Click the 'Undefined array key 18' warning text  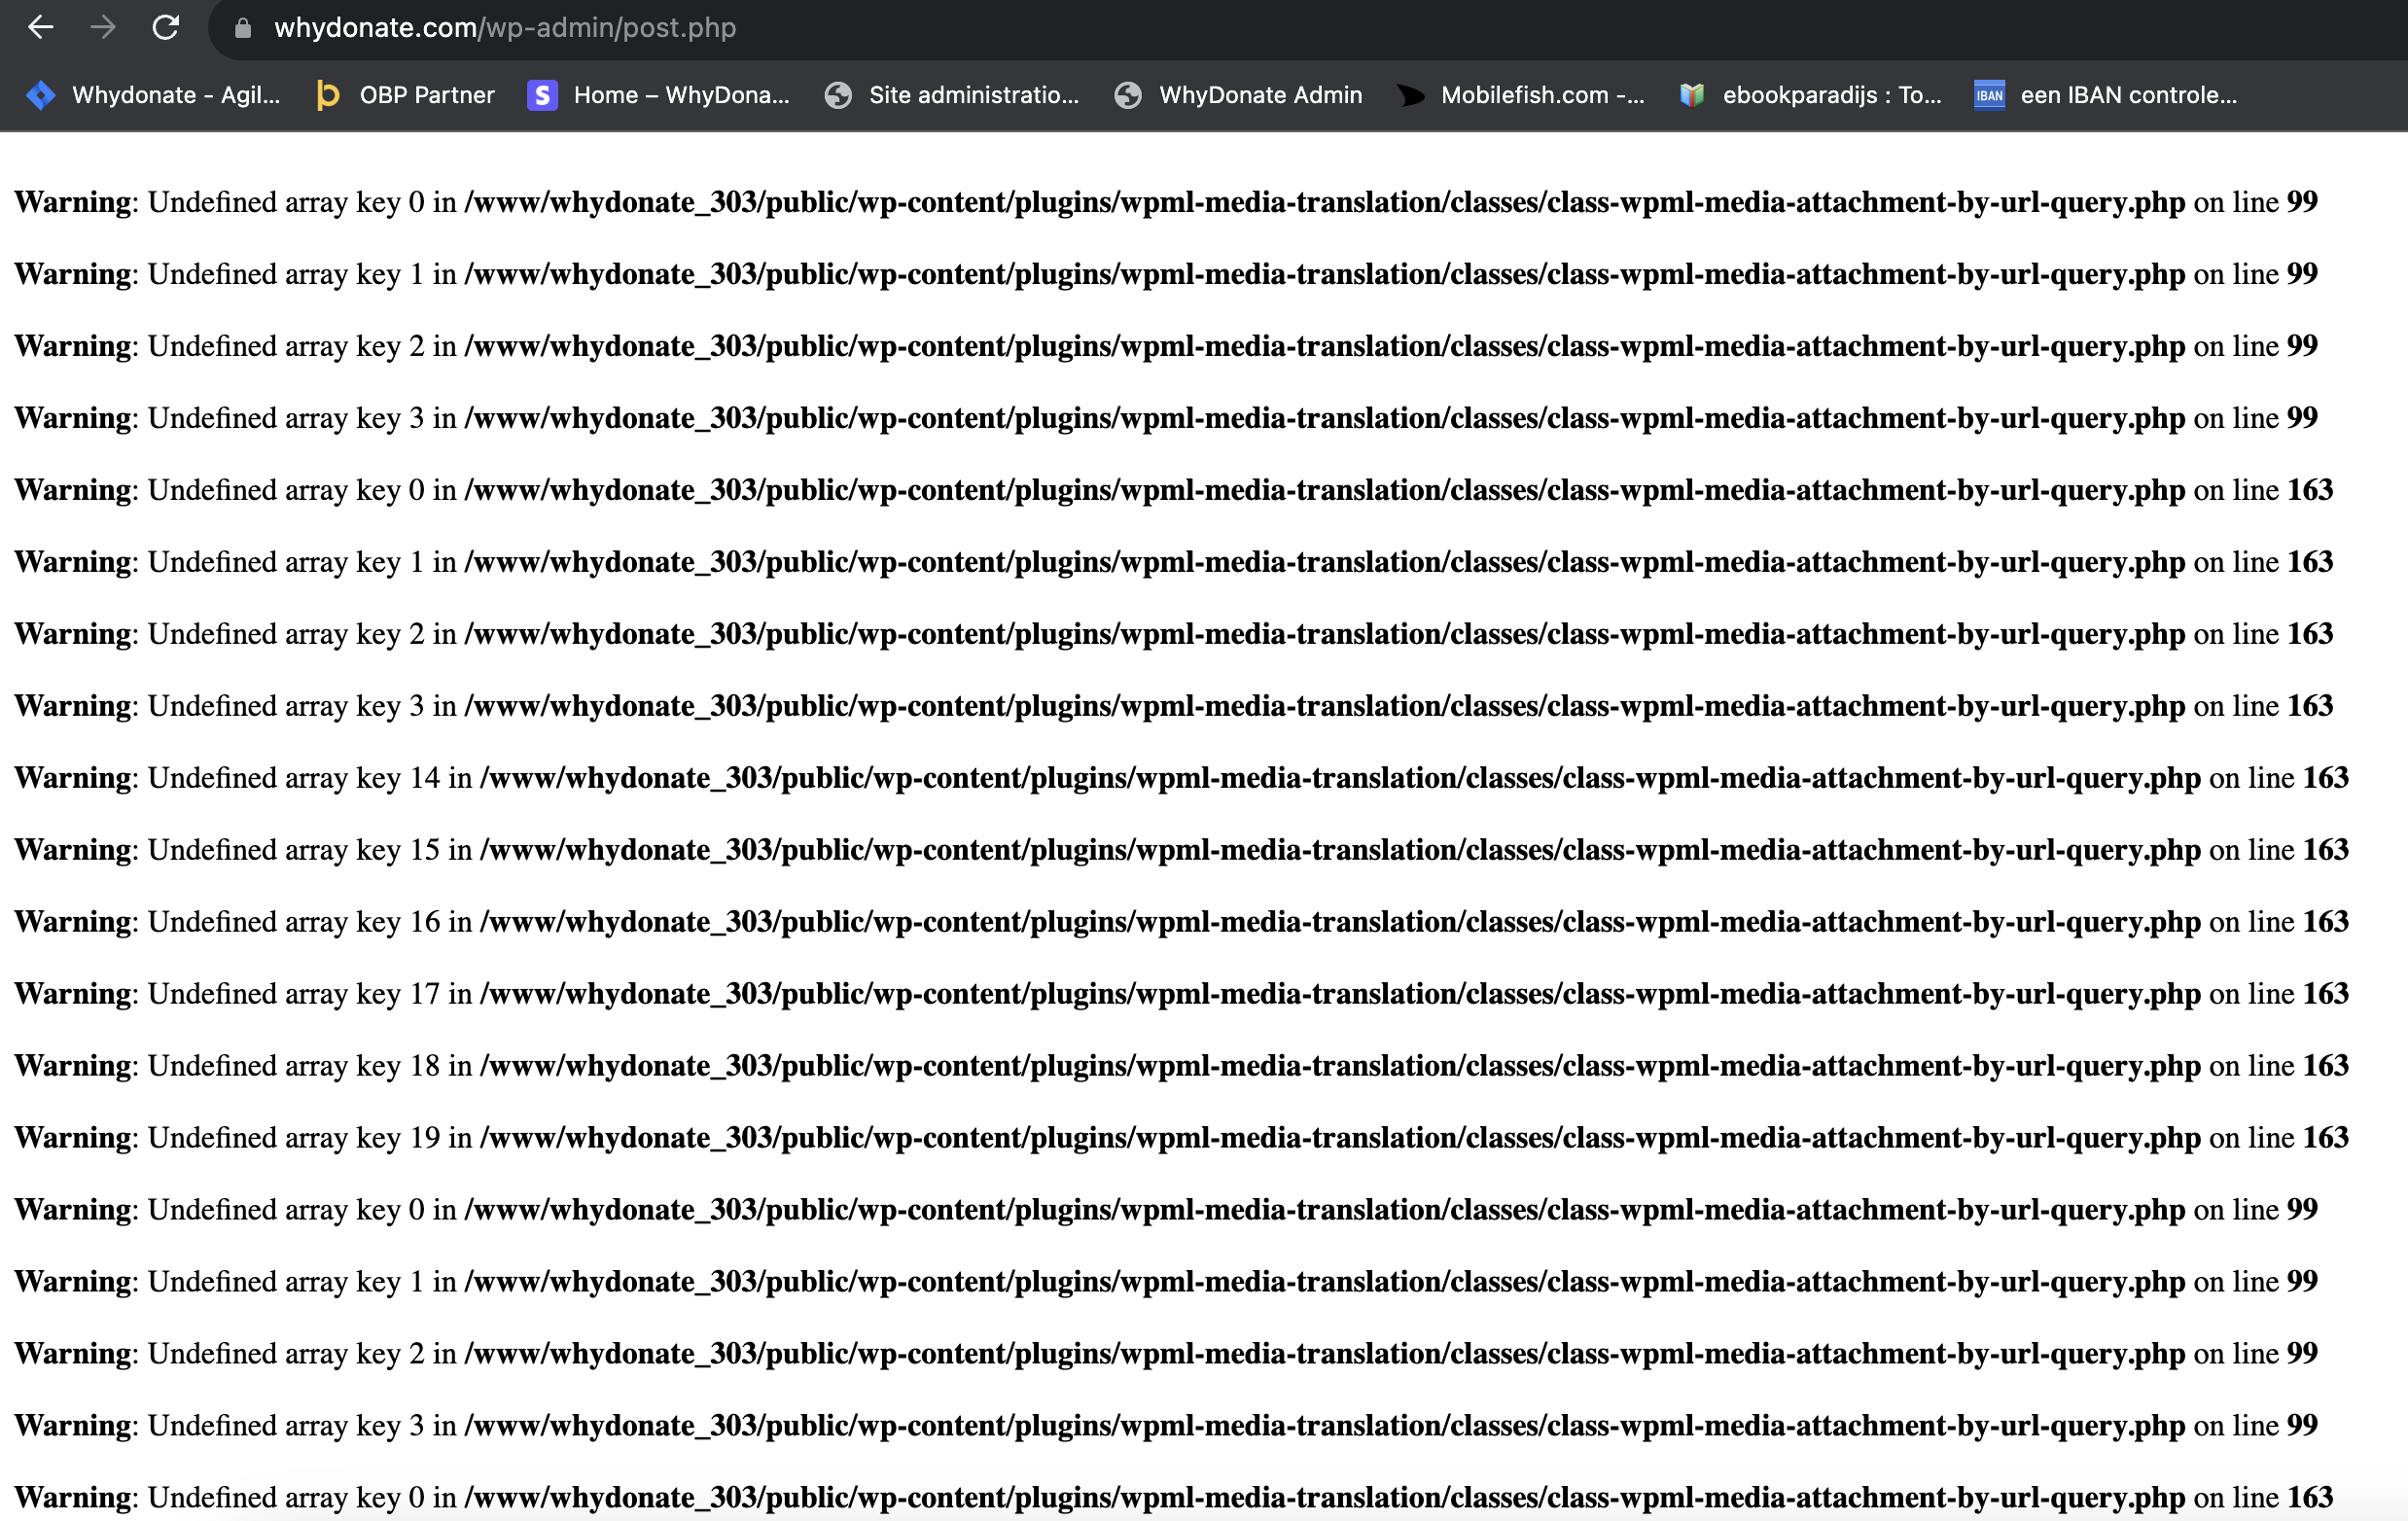pos(1181,1066)
